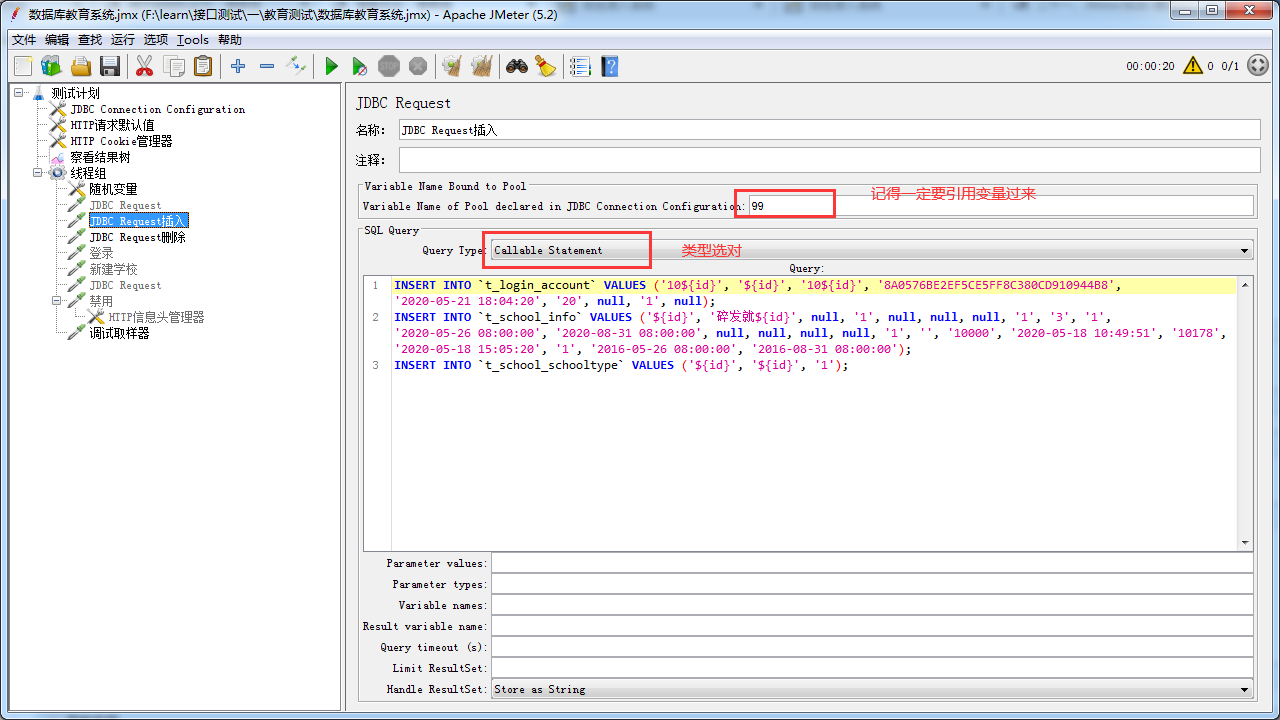Open the 查找 menu
The height and width of the screenshot is (720, 1280).
coord(90,40)
